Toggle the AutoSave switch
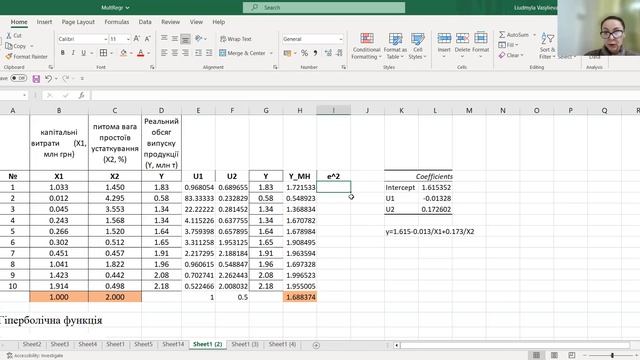 click(19, 78)
